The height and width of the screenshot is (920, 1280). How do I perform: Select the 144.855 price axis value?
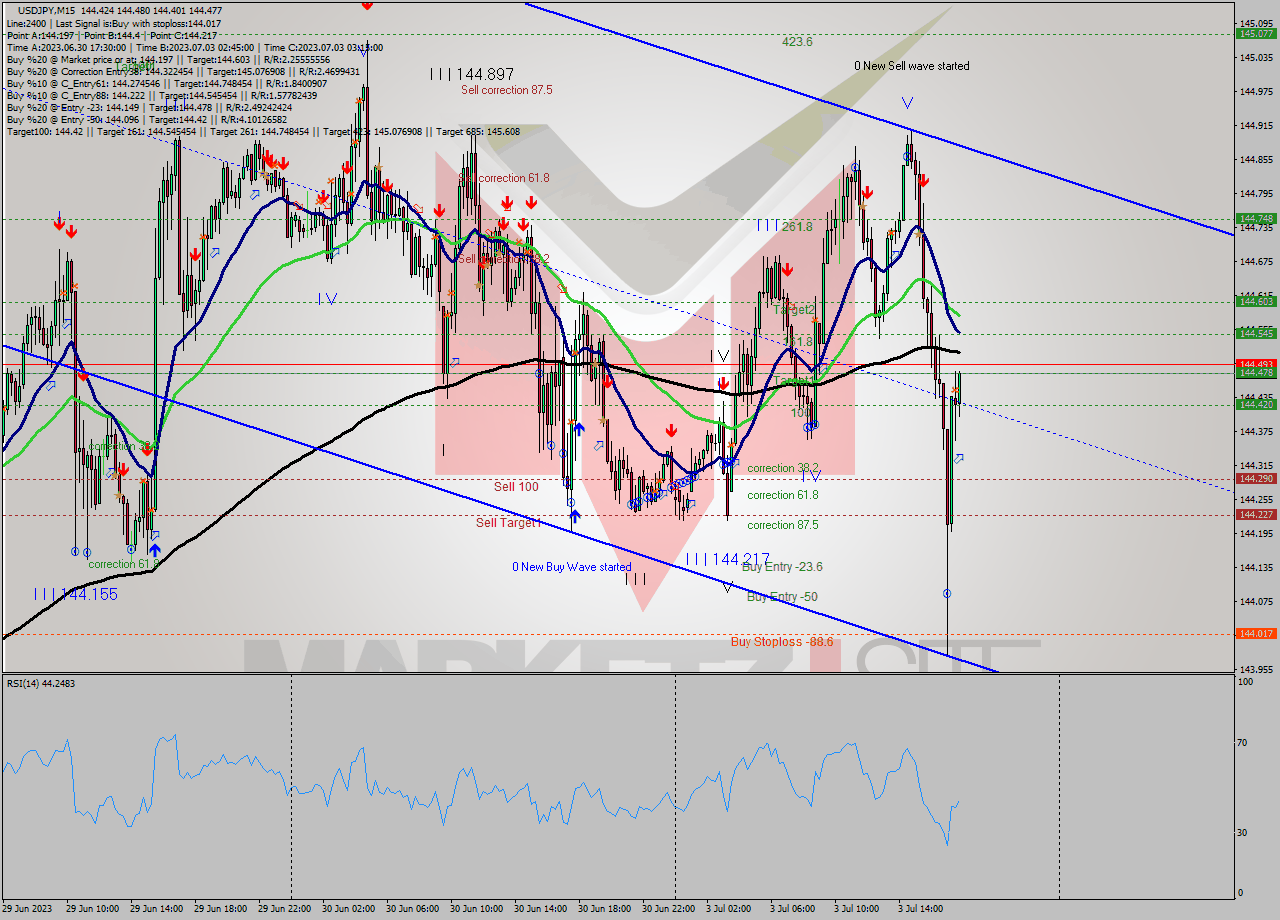pyautogui.click(x=1256, y=159)
